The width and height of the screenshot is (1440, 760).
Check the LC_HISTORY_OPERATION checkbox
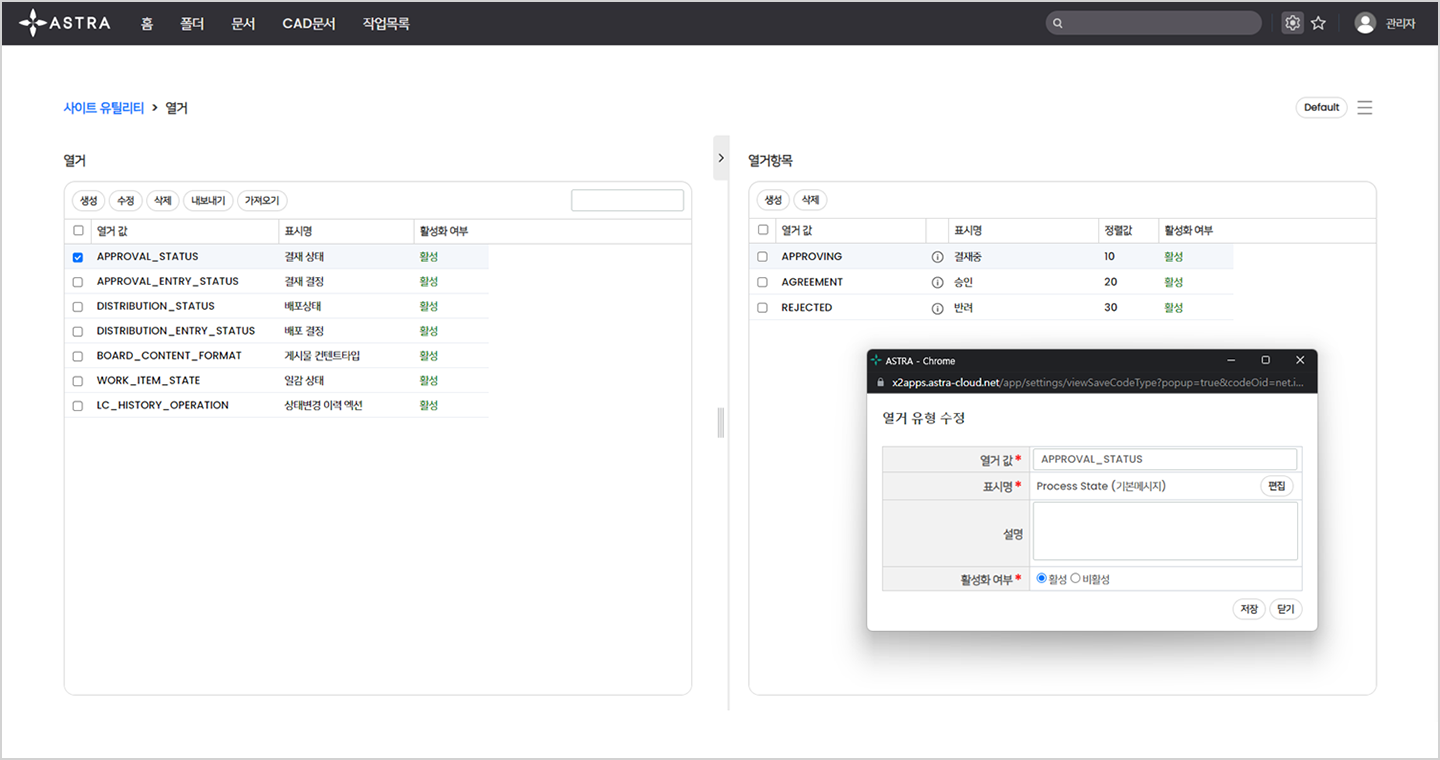pyautogui.click(x=78, y=406)
